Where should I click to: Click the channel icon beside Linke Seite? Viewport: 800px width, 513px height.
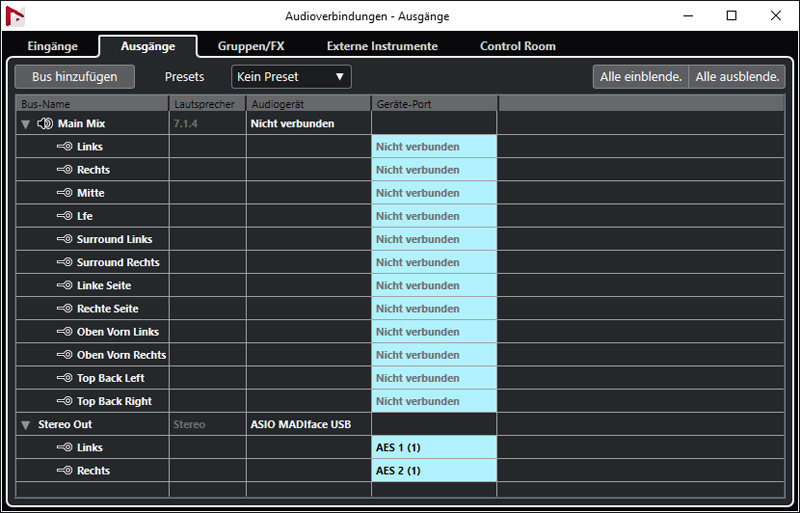[x=64, y=286]
